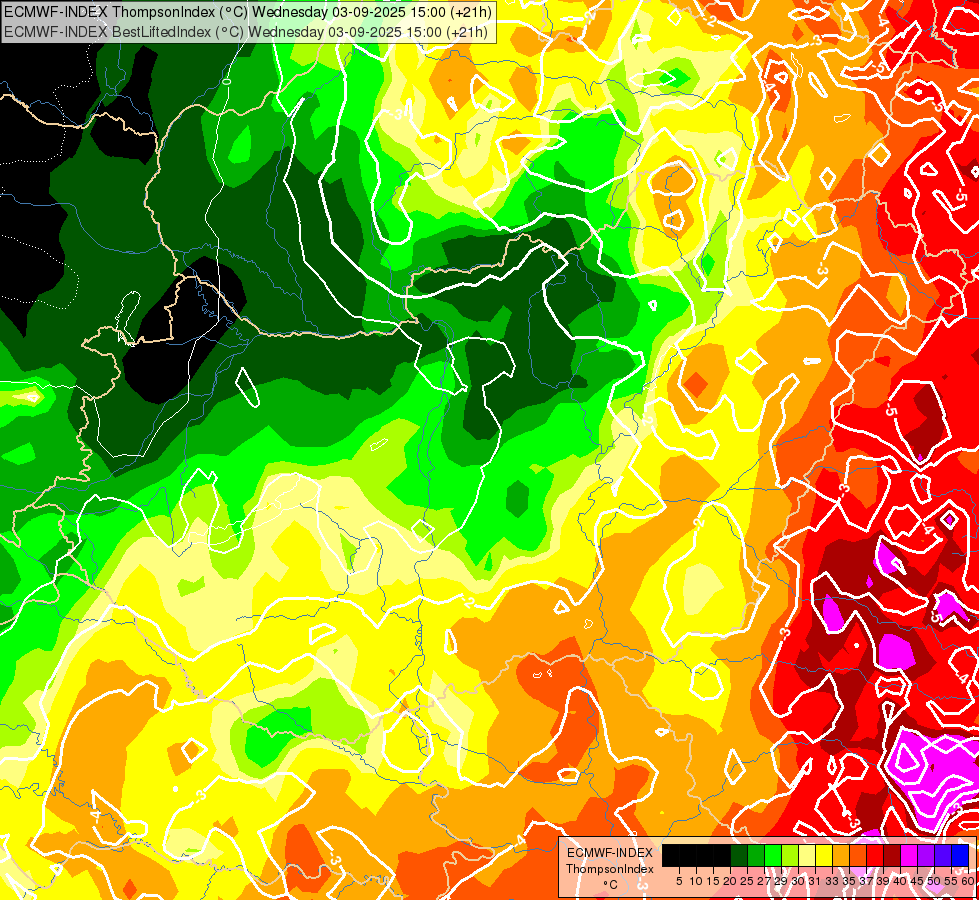Select the medium green 25-27 legend swatch
This screenshot has height=900, width=979.
coord(755,855)
